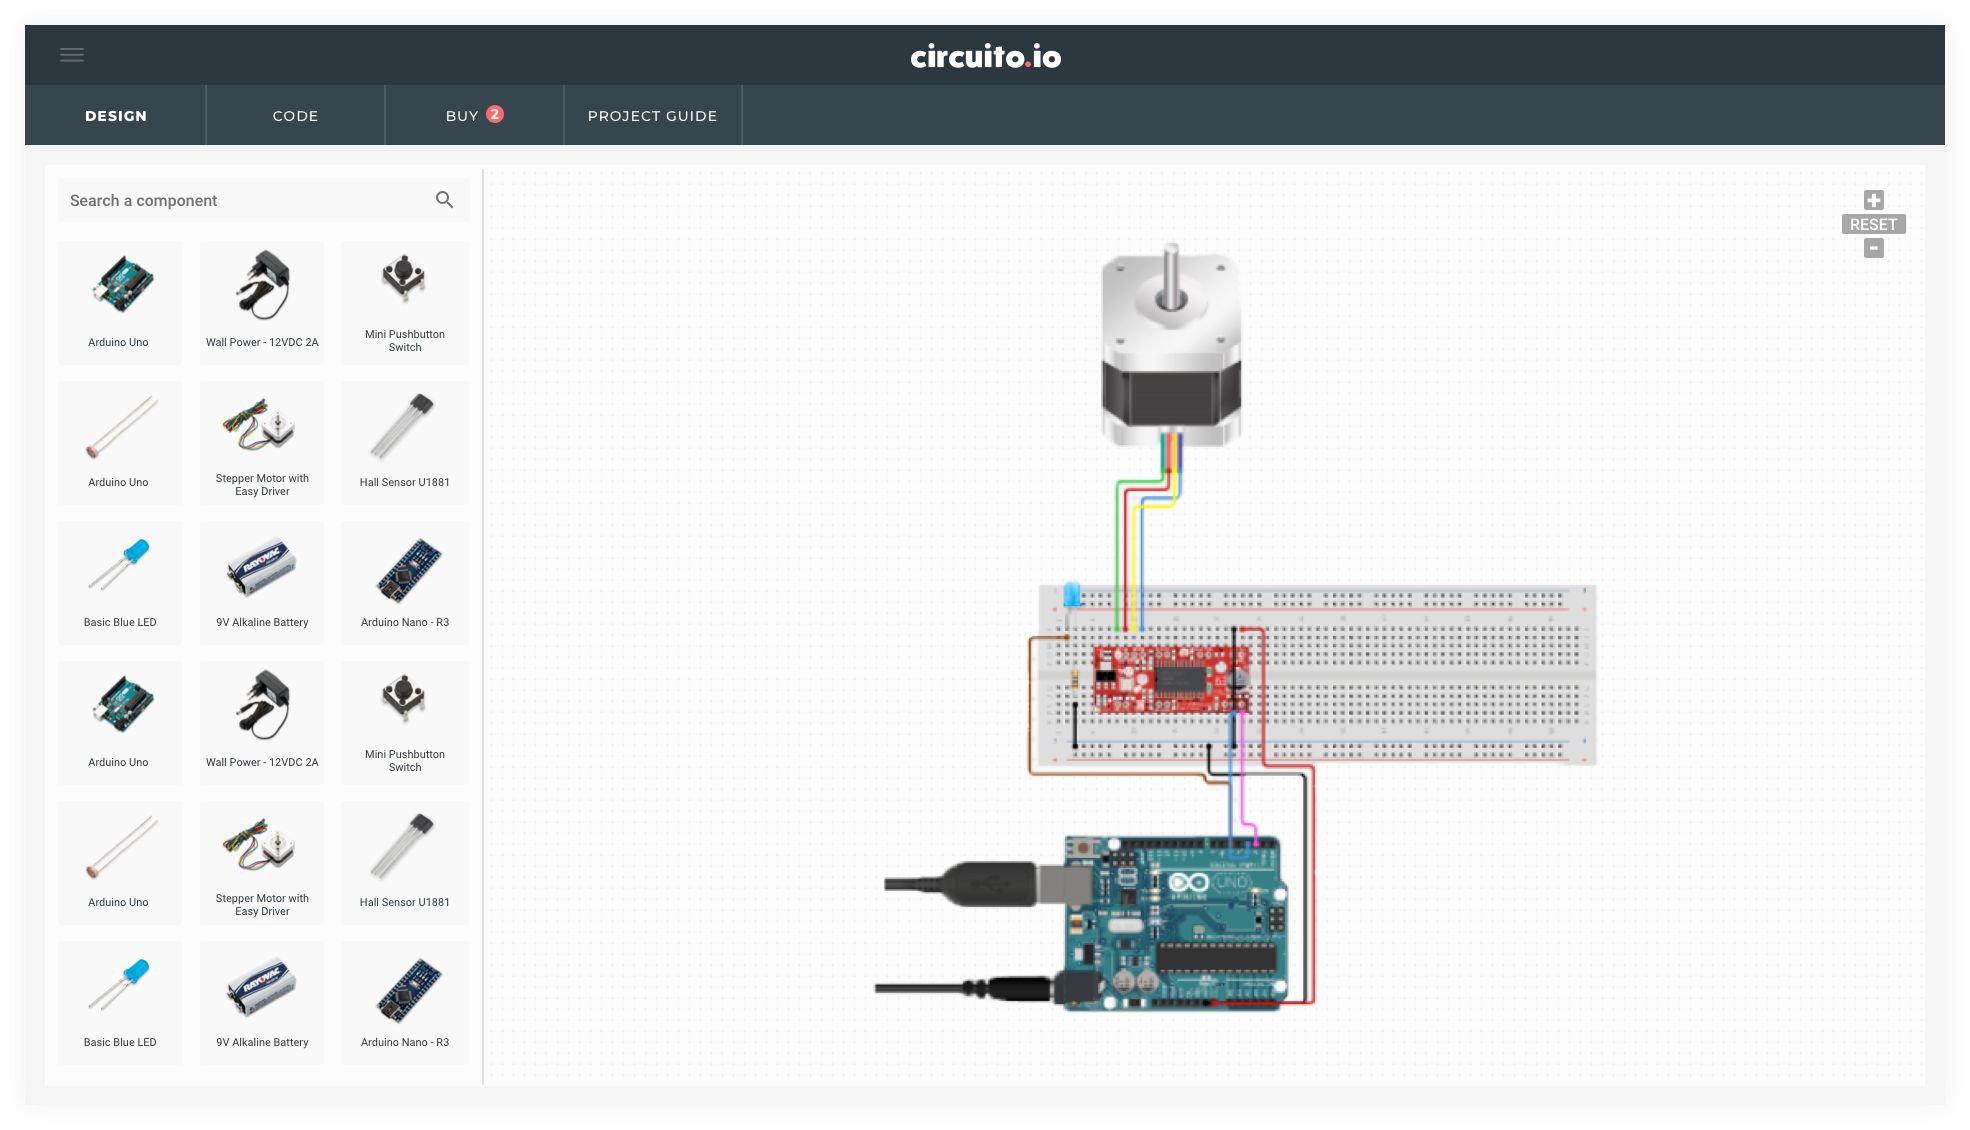This screenshot has width=1970, height=1130.
Task: Open the hamburger menu icon
Action: pos(72,55)
